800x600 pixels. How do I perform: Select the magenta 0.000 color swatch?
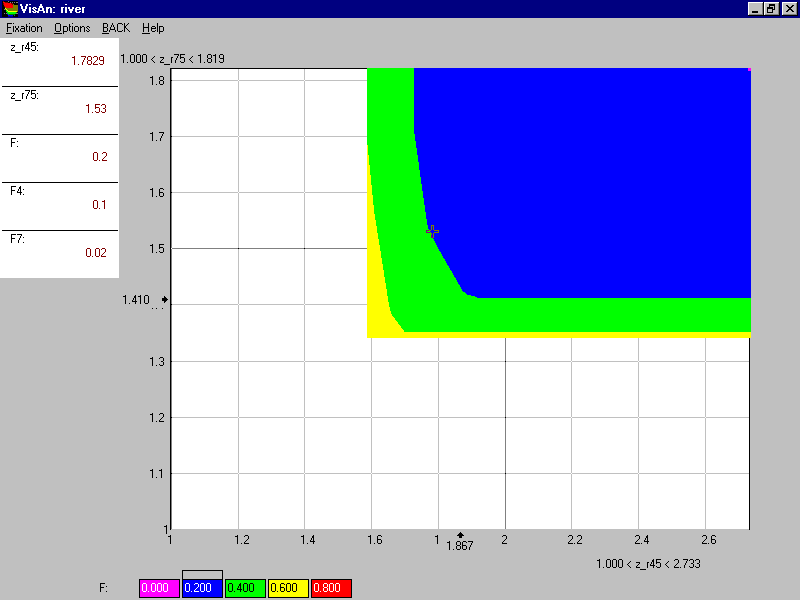point(159,588)
